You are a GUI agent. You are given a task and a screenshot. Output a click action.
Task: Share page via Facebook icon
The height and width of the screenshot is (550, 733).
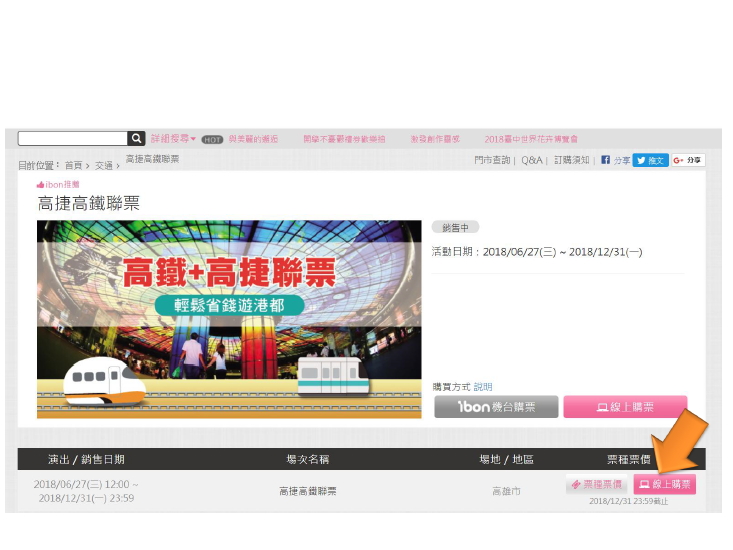click(606, 160)
